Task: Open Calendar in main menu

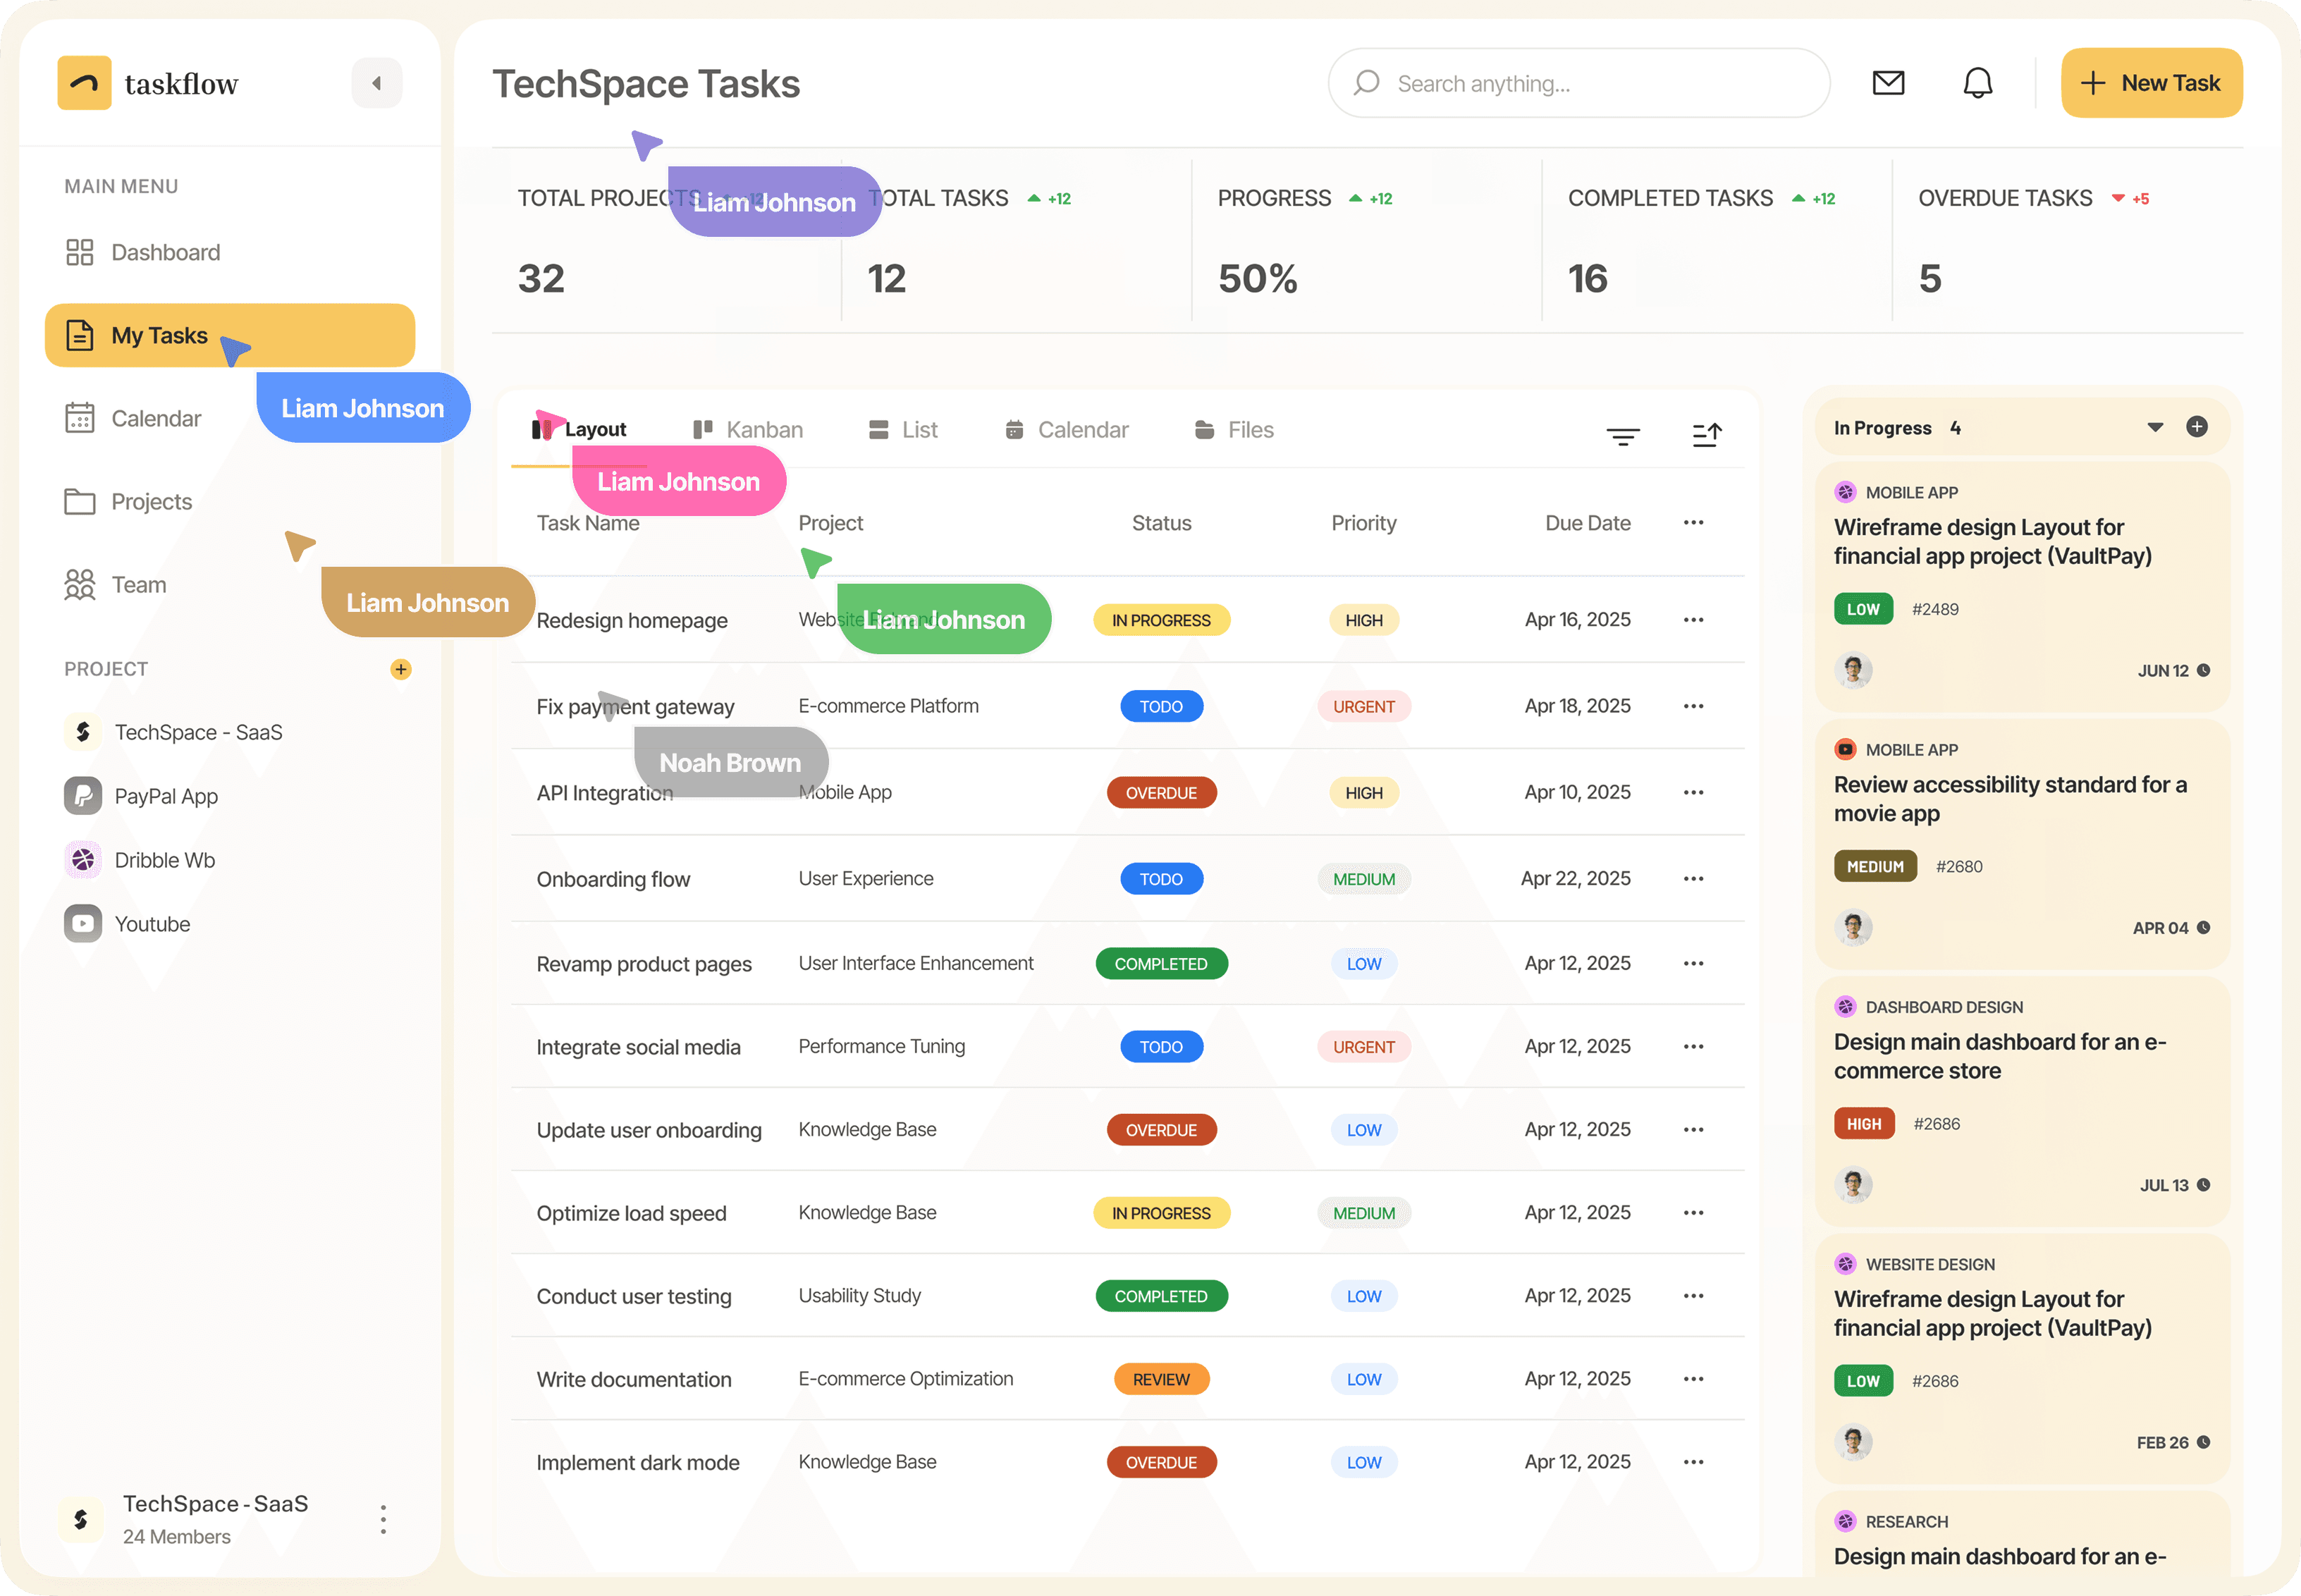Action: [155, 418]
